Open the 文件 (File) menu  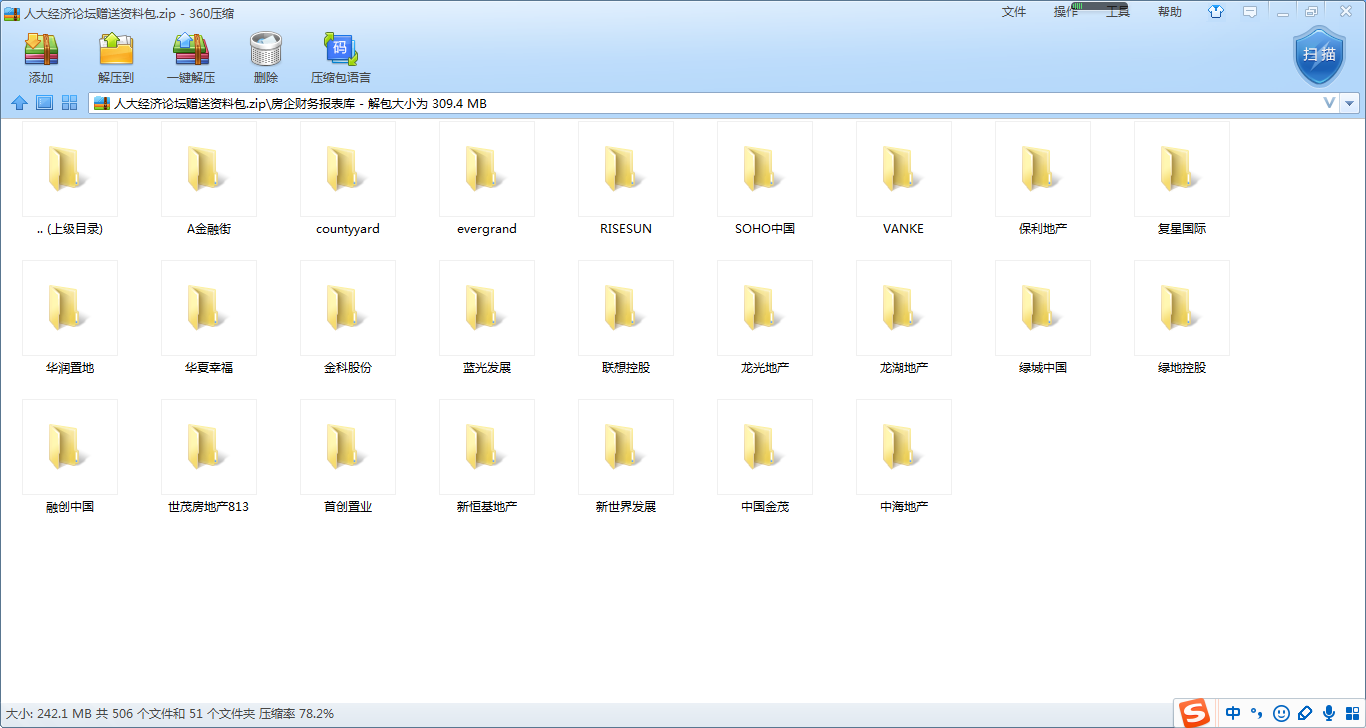tap(1014, 12)
